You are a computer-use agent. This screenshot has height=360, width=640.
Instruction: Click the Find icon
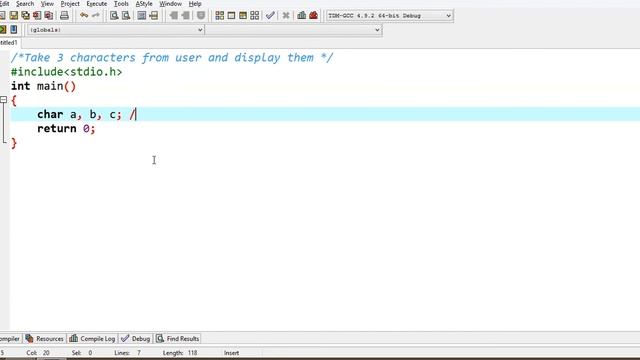114,16
